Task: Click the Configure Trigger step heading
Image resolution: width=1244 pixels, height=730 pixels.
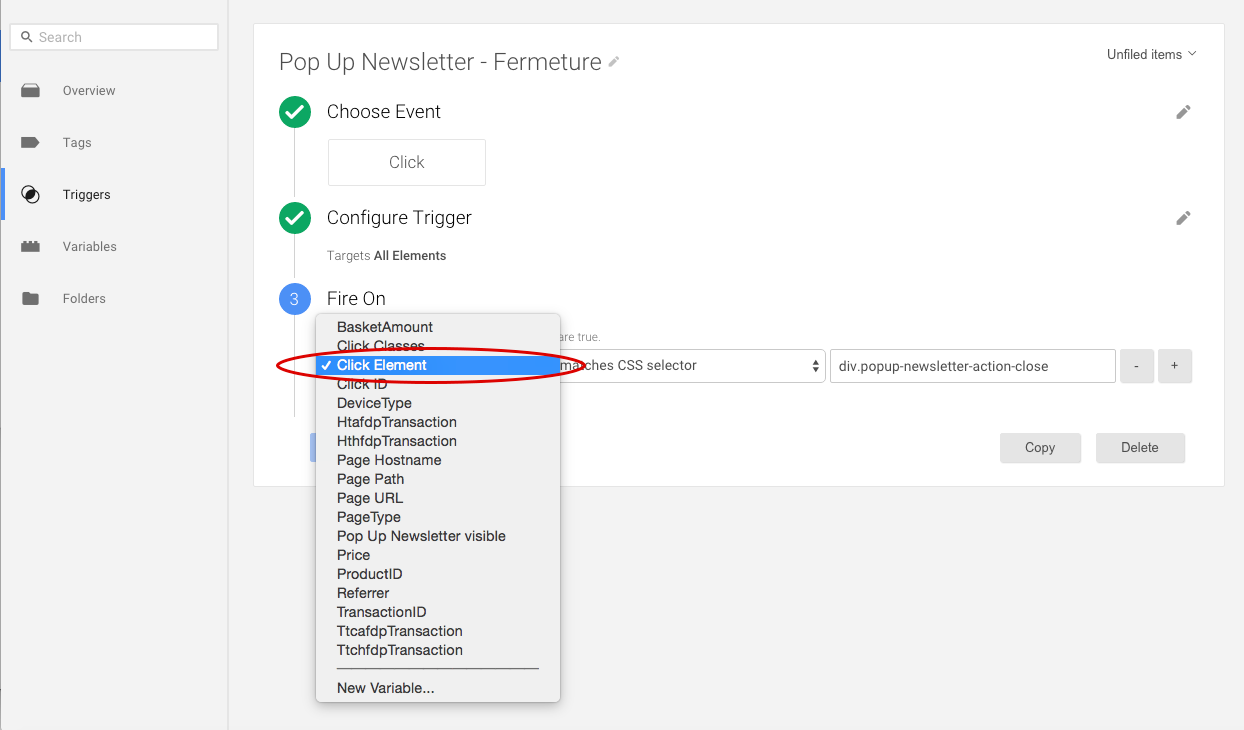Action: point(399,218)
